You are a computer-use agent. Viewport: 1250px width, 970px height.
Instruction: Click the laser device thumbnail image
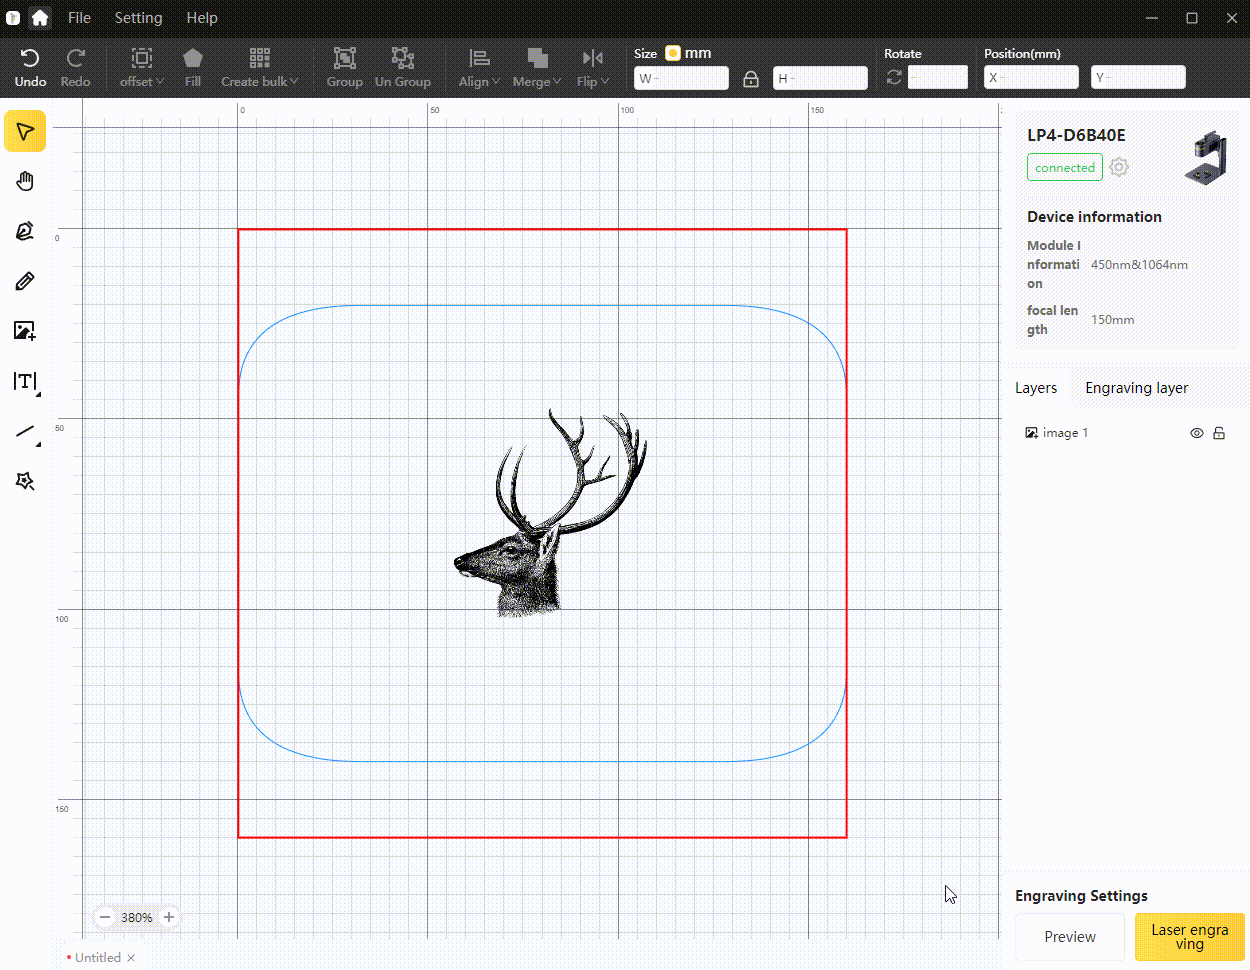point(1206,158)
